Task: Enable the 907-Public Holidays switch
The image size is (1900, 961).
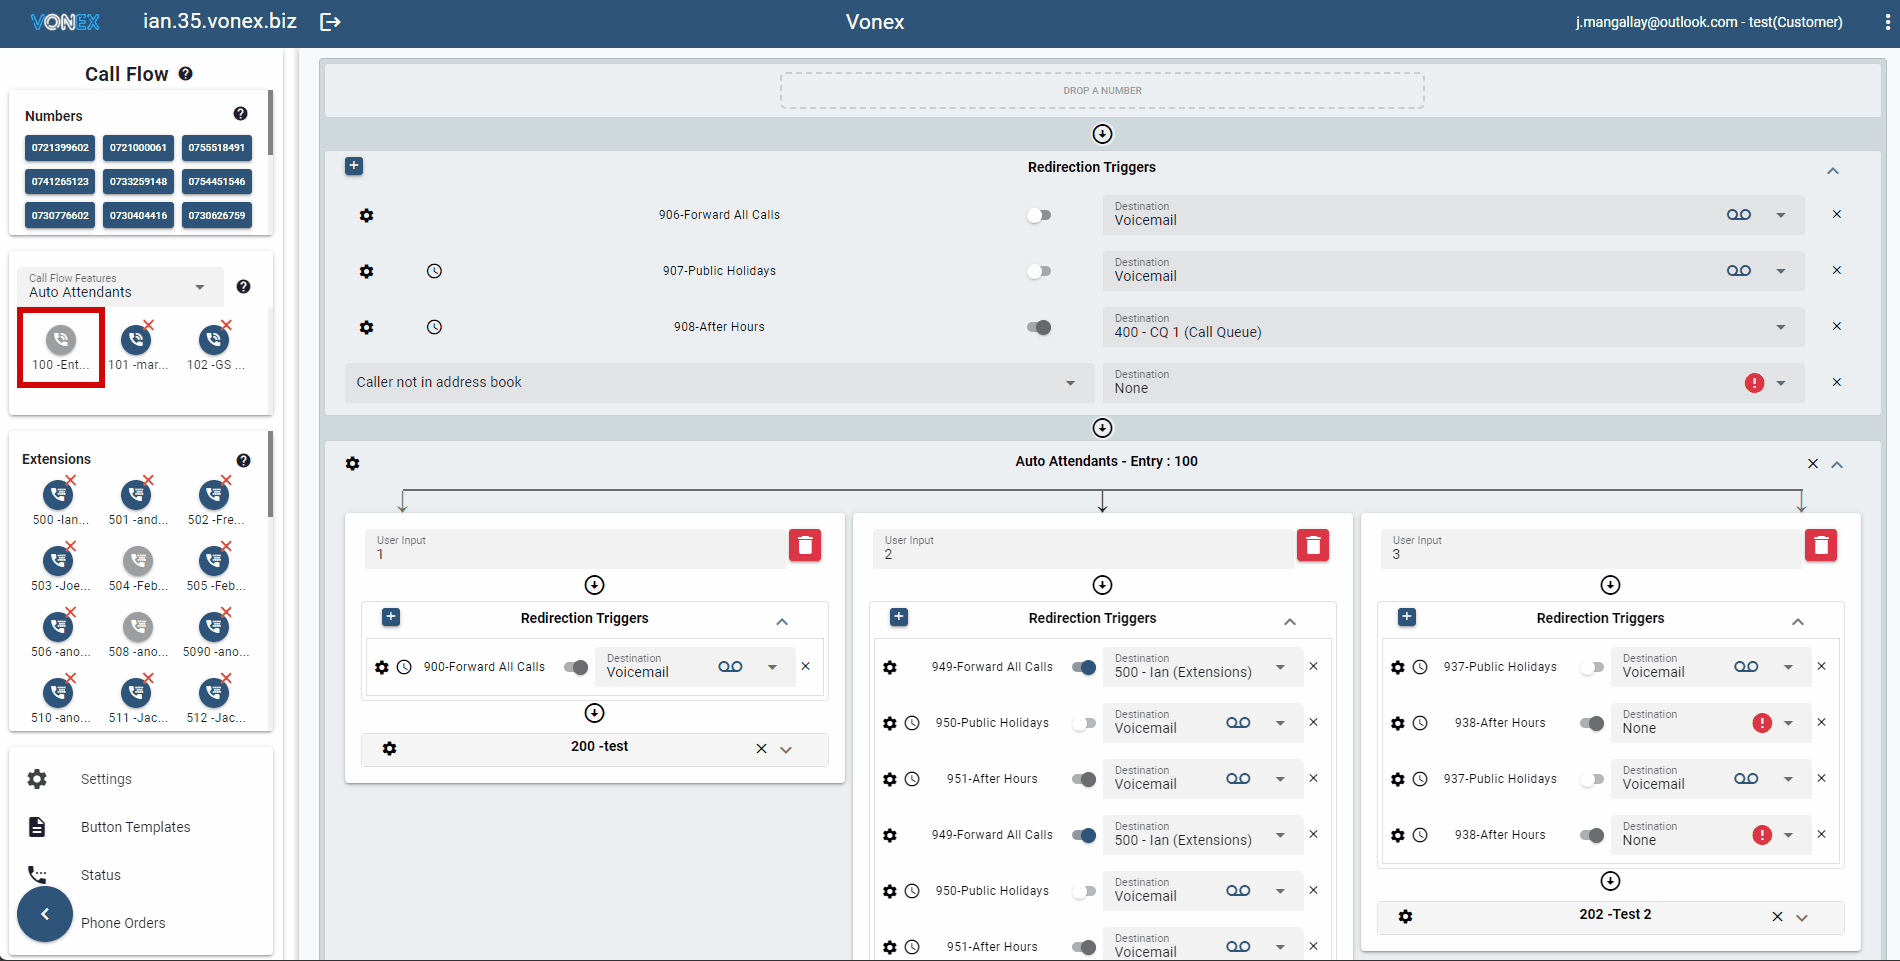Action: (1039, 271)
